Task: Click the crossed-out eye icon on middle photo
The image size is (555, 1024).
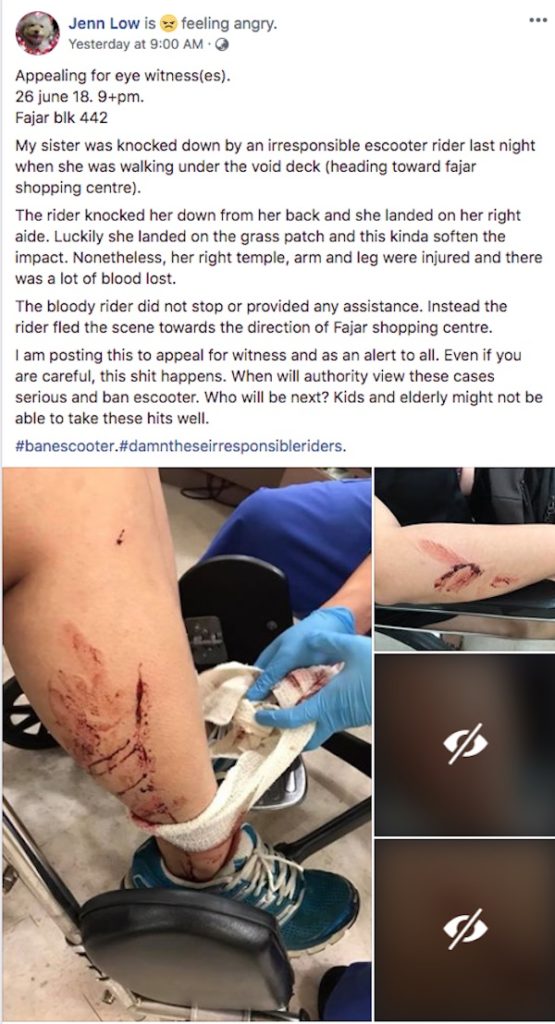Action: 465,744
